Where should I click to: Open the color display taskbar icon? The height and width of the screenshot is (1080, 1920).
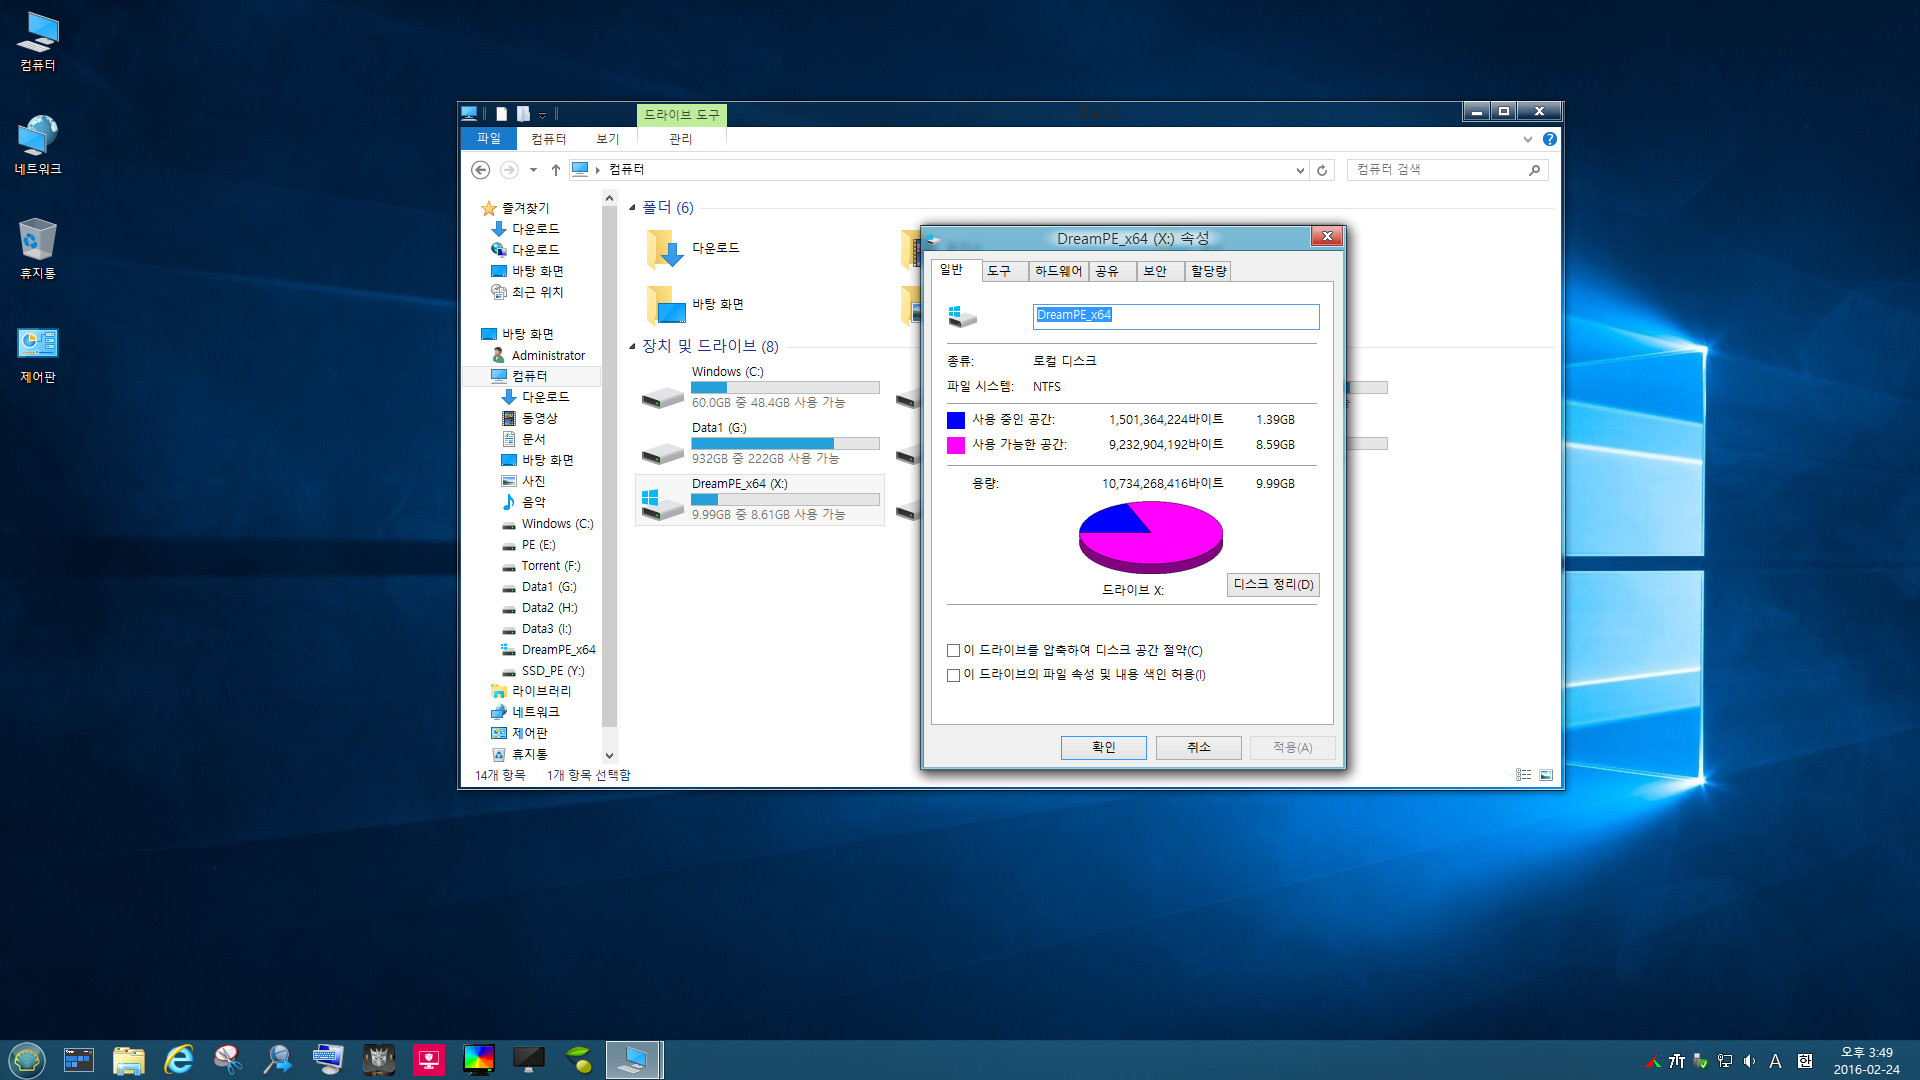(479, 1059)
